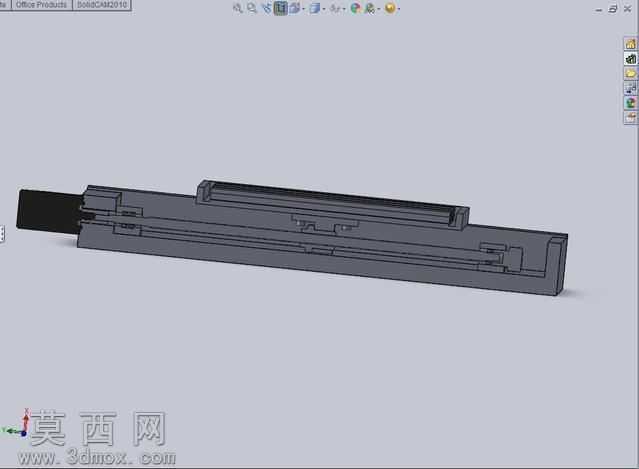Select the raised carriage atop the rail model

tap(332, 203)
